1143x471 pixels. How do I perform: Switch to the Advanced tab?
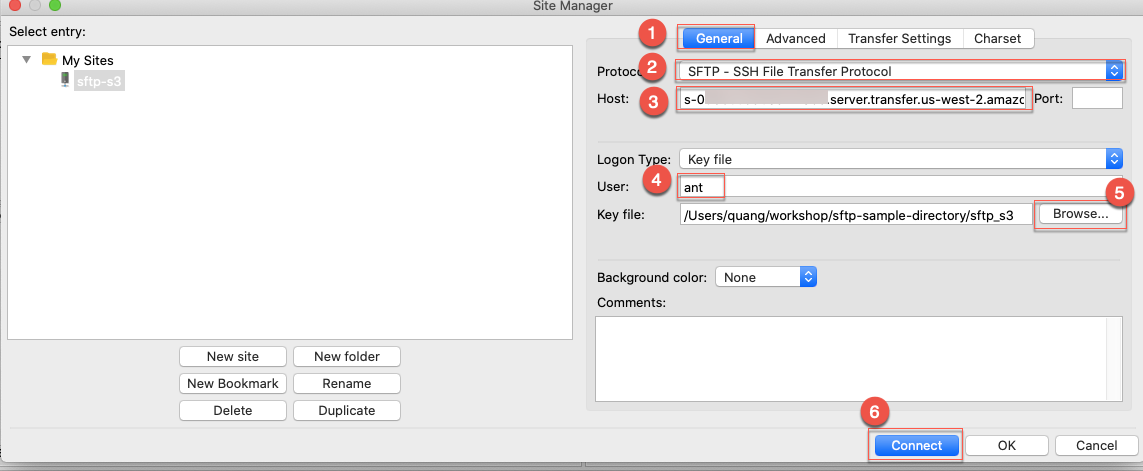coord(795,39)
